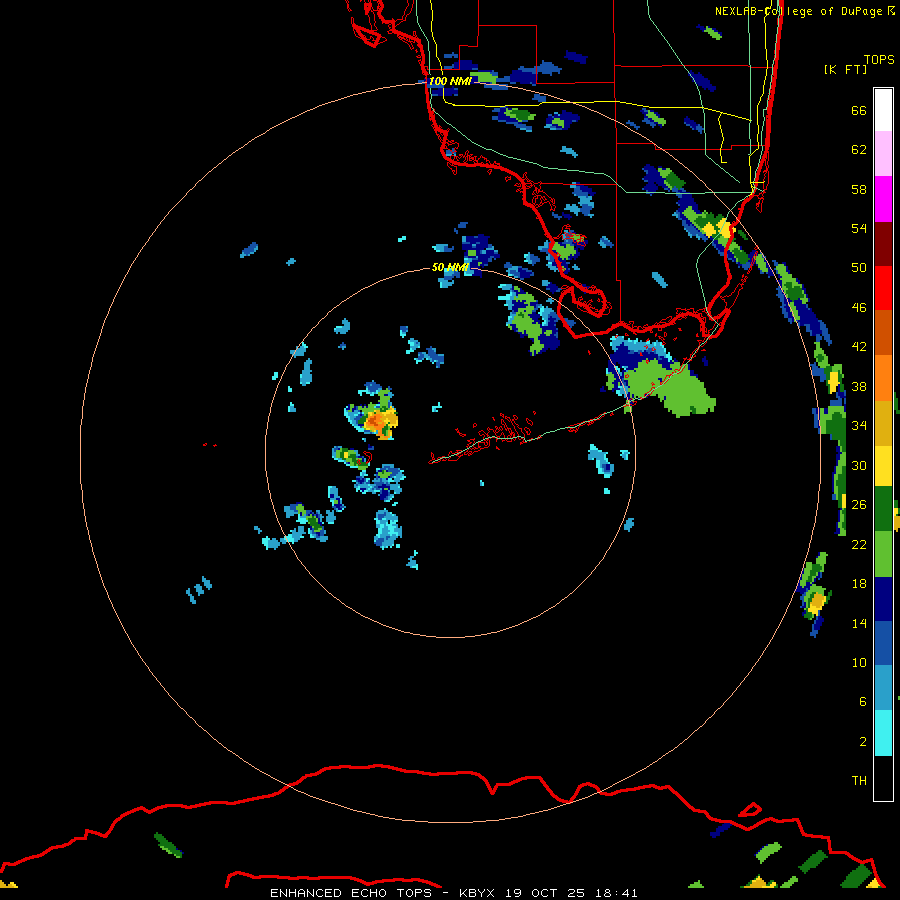Click the 'ENHANCED ECHO TOPS' product title

[x=351, y=893]
